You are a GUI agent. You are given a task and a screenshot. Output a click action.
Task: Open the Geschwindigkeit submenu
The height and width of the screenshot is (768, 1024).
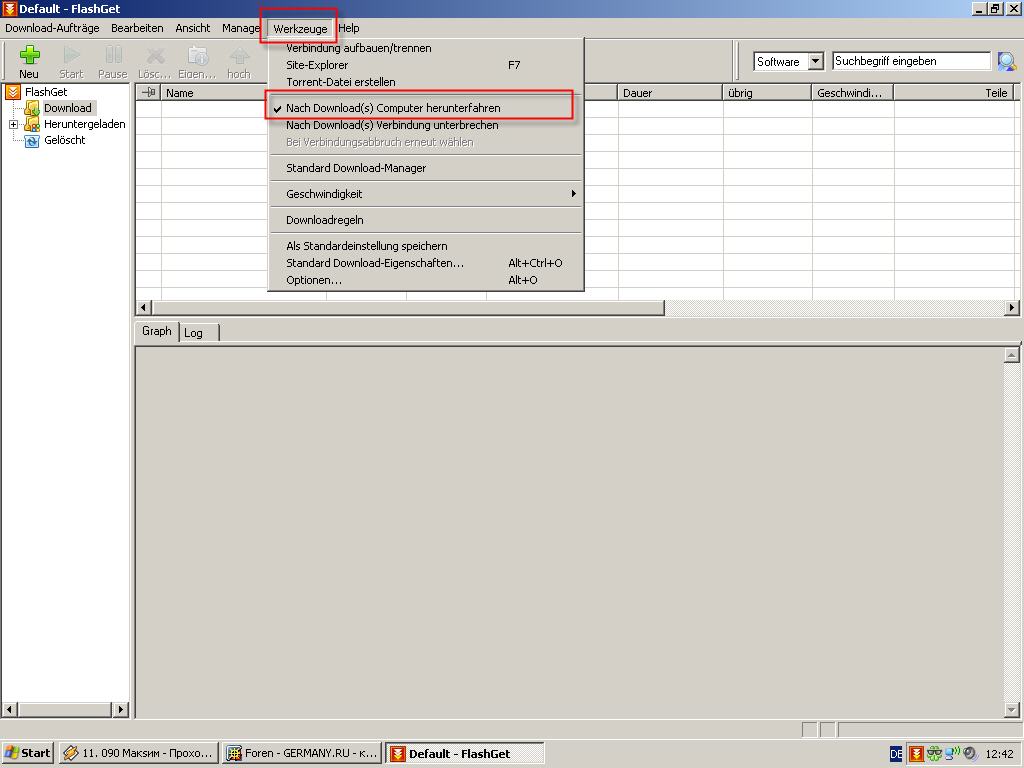[x=426, y=194]
